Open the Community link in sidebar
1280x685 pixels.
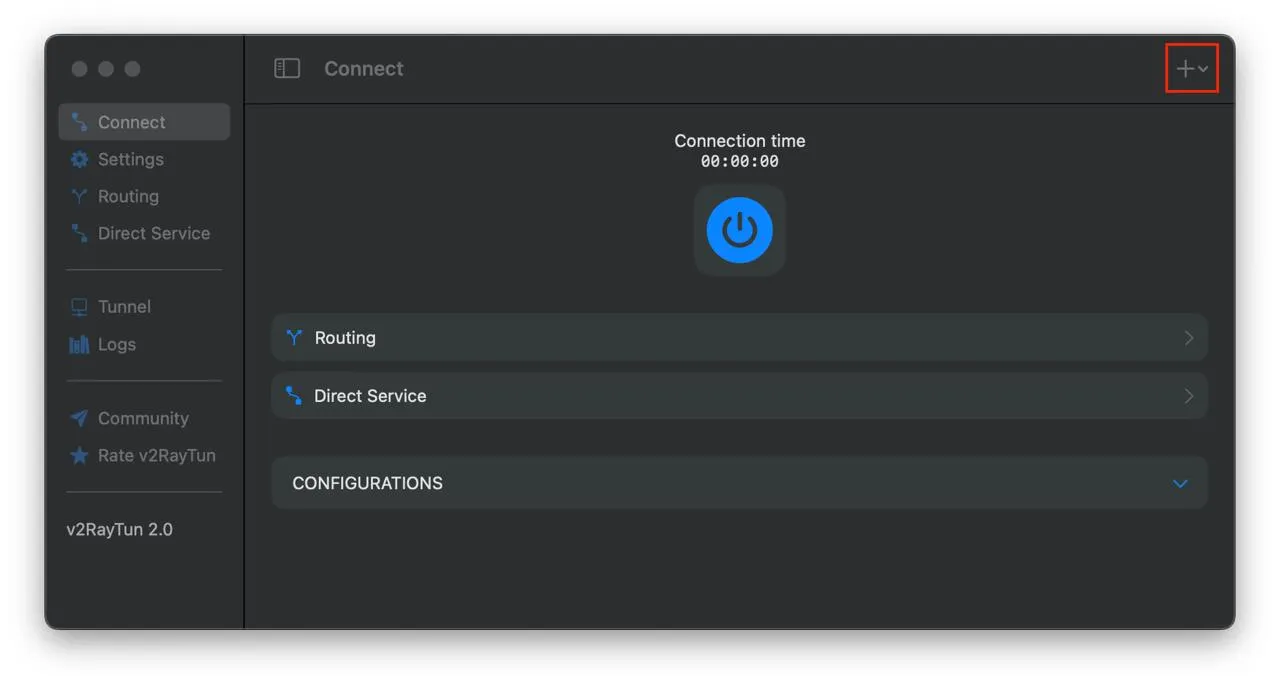[143, 418]
